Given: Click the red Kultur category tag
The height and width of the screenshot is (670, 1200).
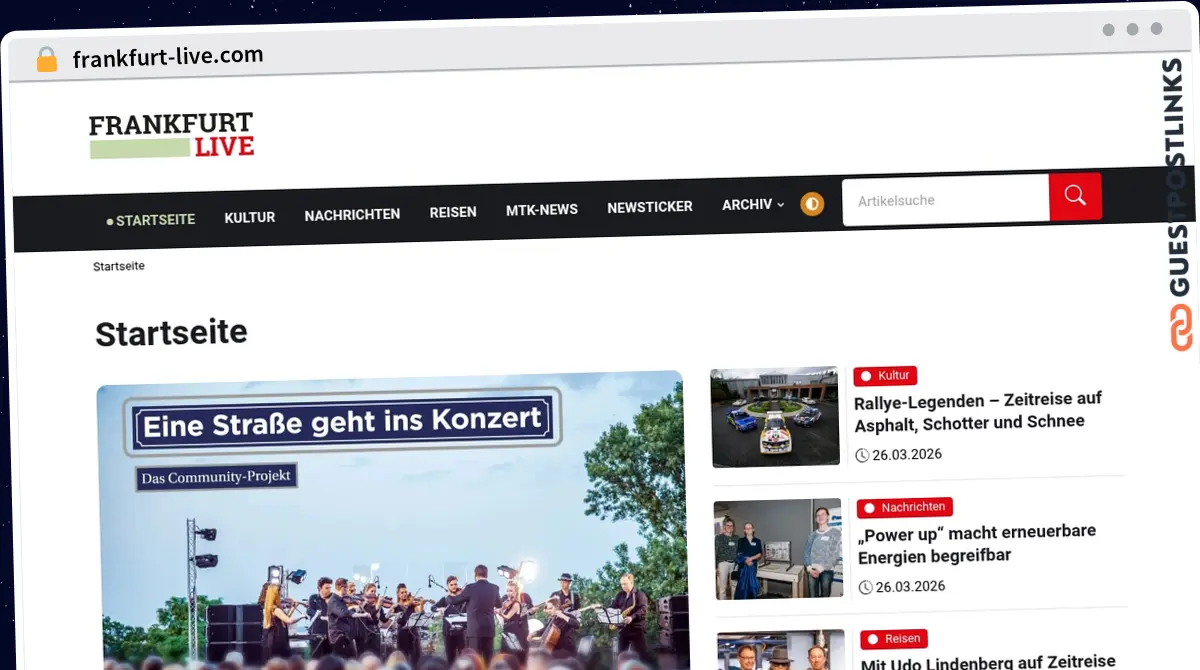Looking at the screenshot, I should 885,376.
